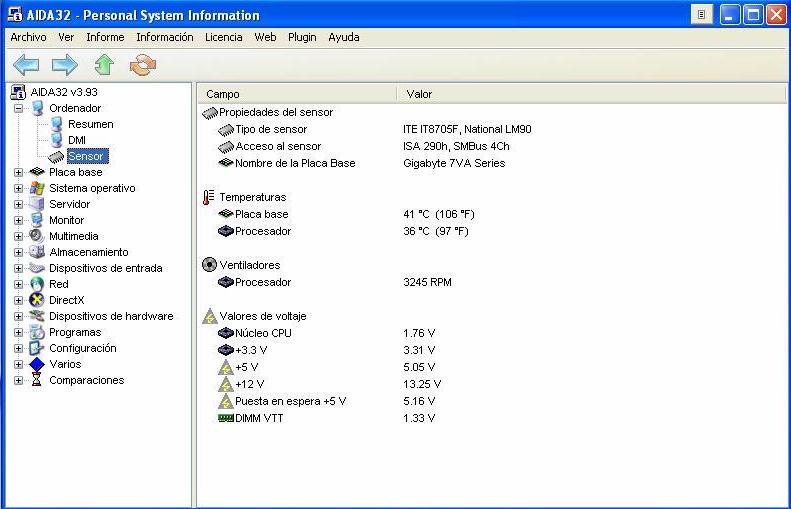Open the Web menu
Image resolution: width=791 pixels, height=509 pixels.
[x=265, y=37]
